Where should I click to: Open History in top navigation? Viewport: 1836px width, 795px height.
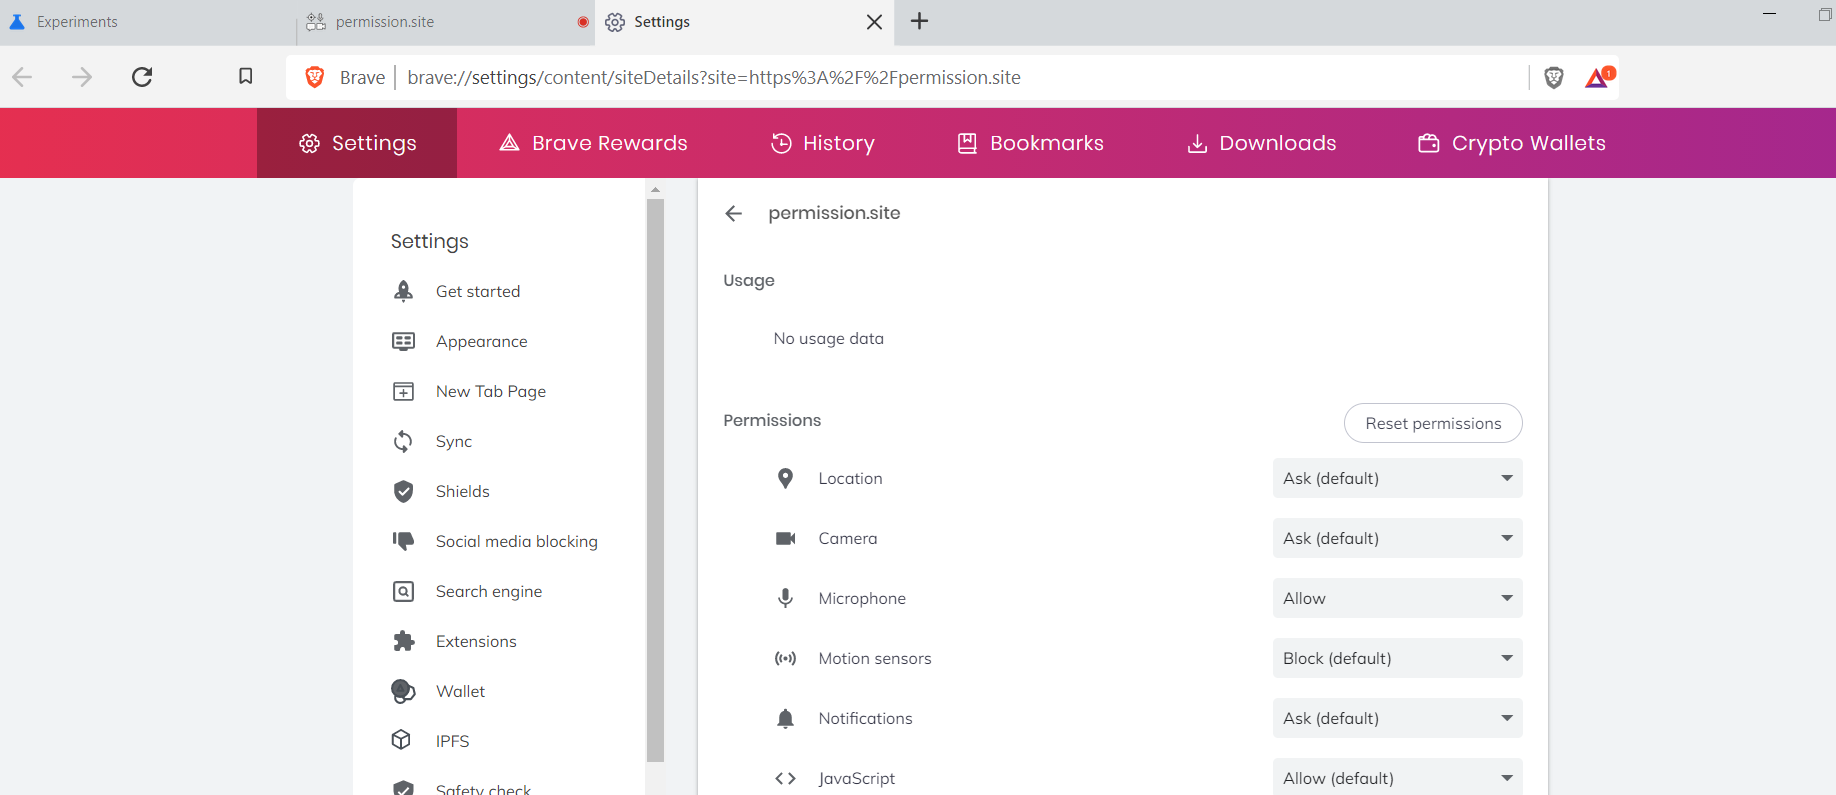(823, 143)
